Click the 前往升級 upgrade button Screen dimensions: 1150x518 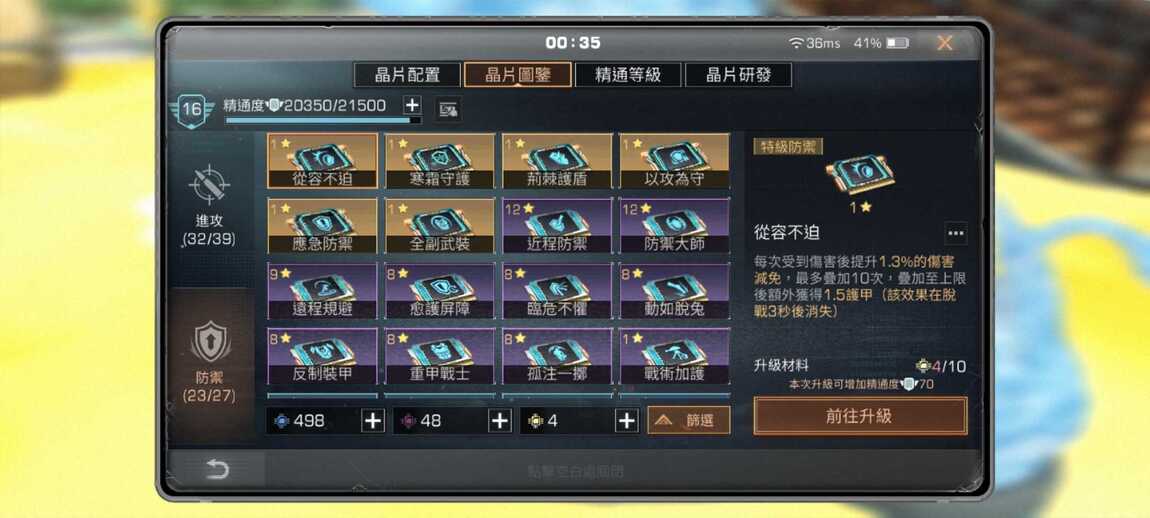[x=860, y=416]
